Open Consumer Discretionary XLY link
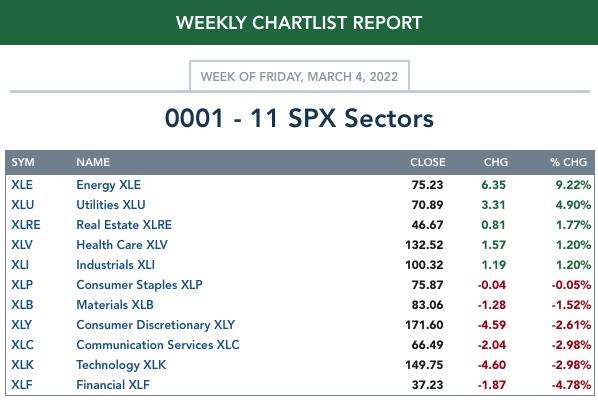Screen dimensions: 598x400 (156, 325)
